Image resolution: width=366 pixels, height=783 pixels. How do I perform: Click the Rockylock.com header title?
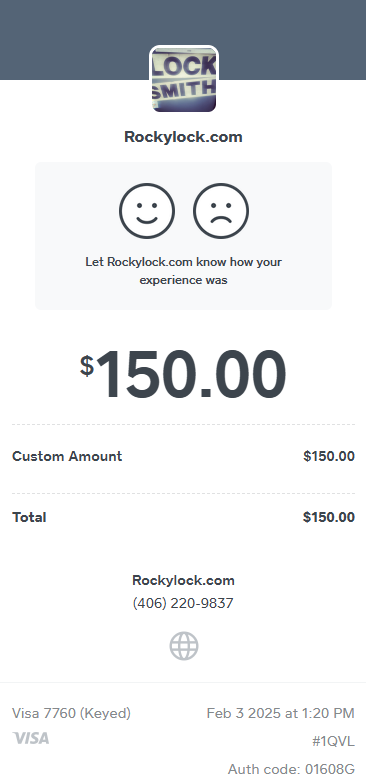coord(183,137)
